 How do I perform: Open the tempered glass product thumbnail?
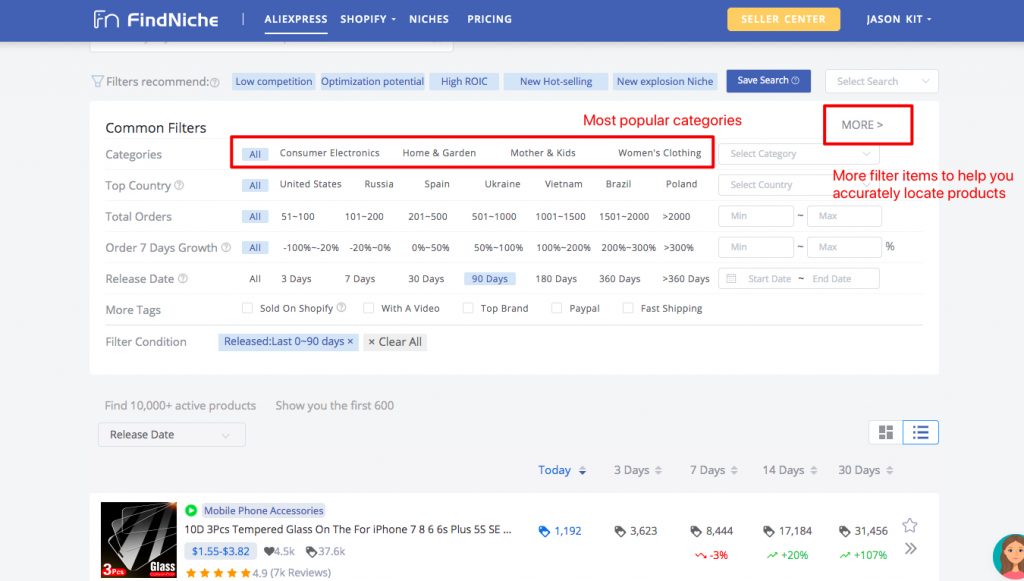139,540
